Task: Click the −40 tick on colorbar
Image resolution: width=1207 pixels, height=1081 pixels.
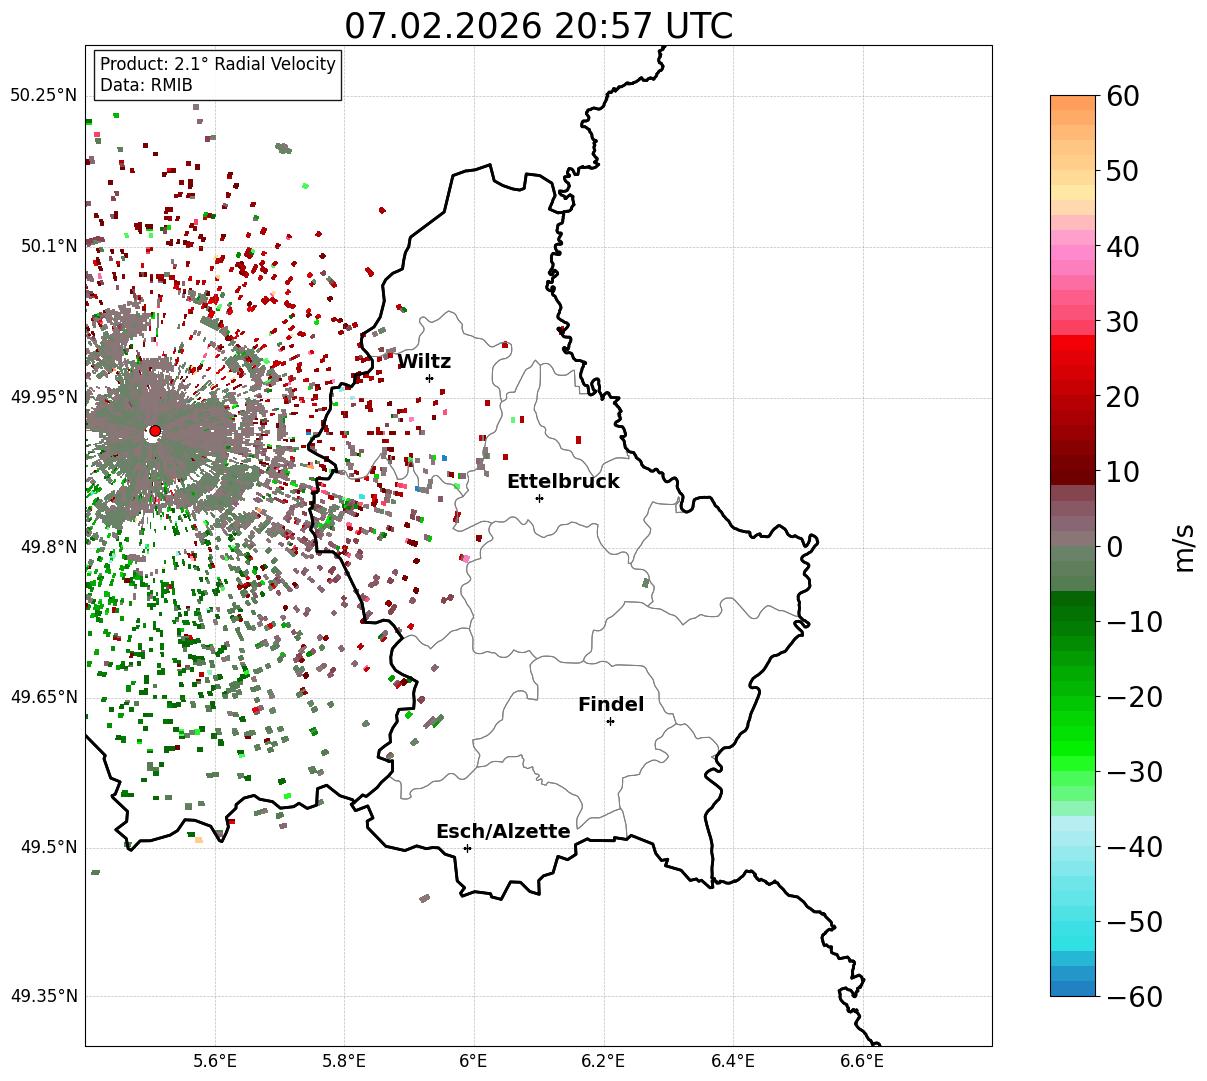Action: (x=1135, y=847)
